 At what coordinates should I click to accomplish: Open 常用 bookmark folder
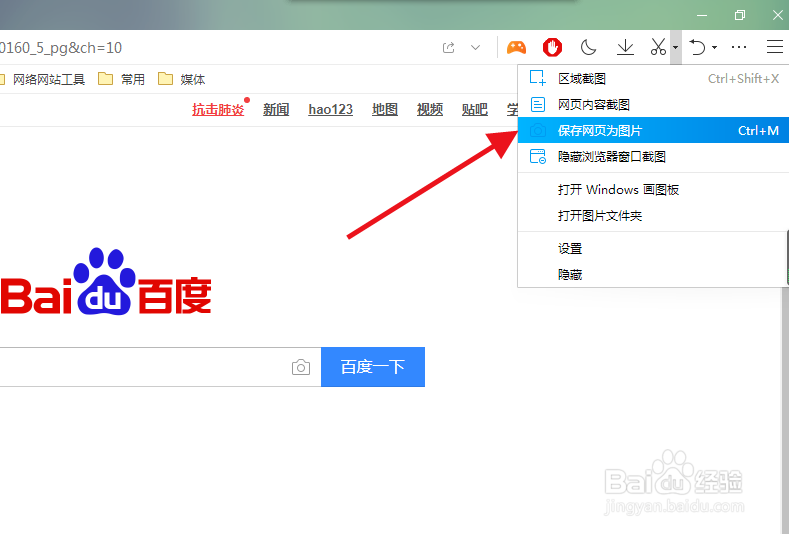coord(121,79)
